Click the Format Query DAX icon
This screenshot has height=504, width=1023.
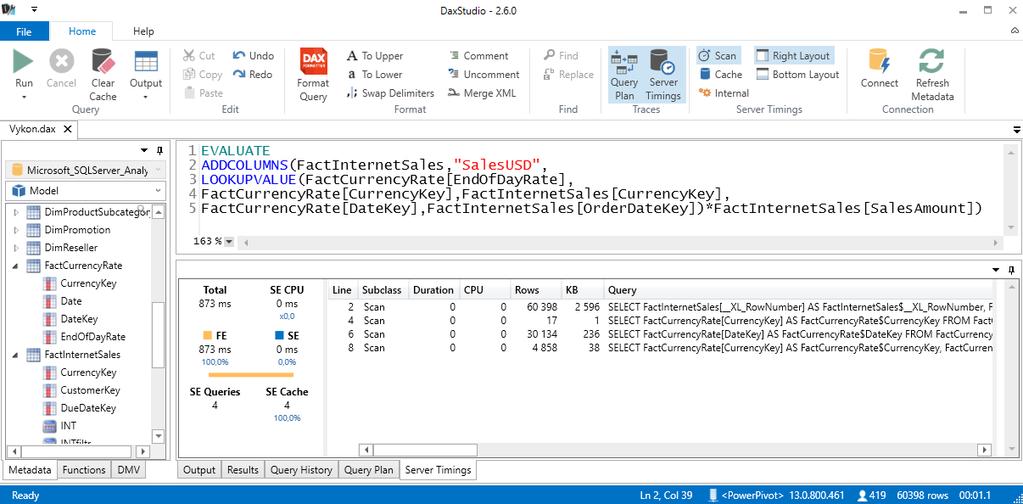pos(313,61)
